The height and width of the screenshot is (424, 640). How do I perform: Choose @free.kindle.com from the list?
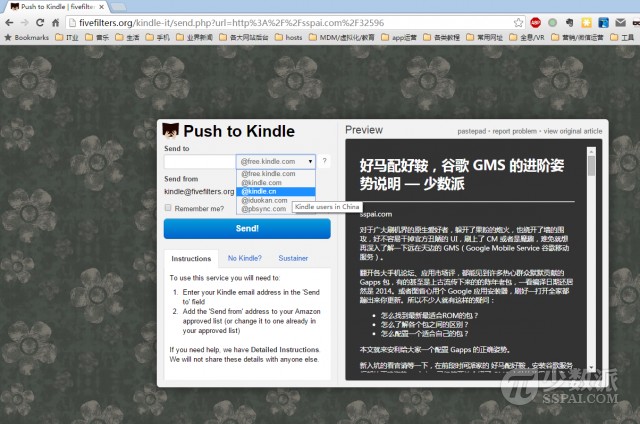point(276,173)
